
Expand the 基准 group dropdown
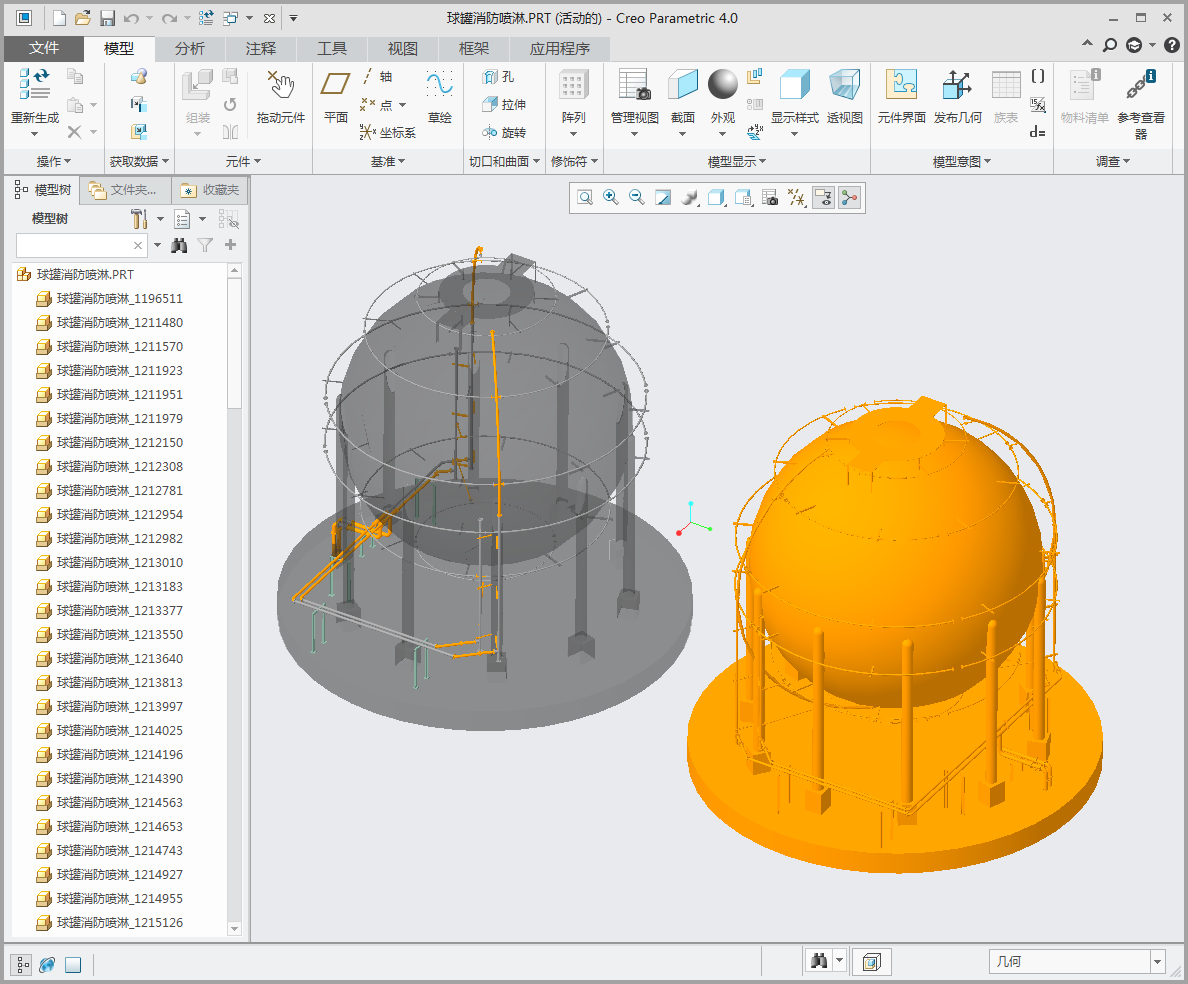tap(388, 161)
